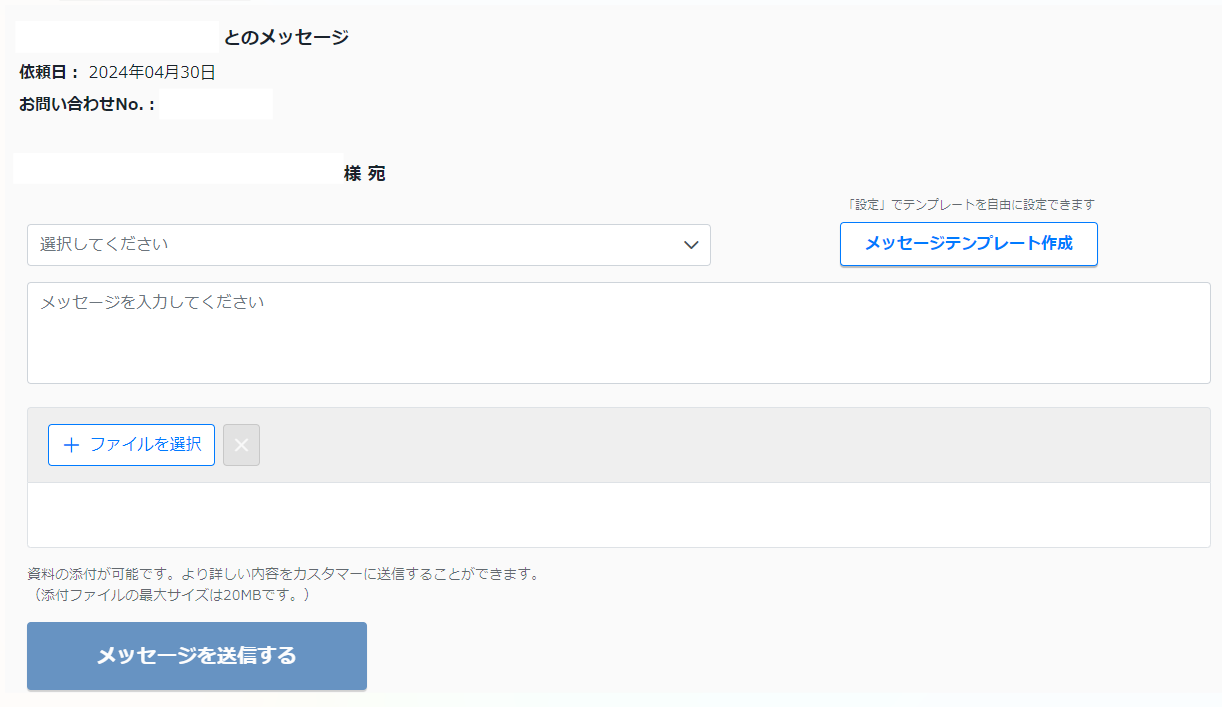Viewport: 1222px width, 707px height.
Task: Click the X icon to remove file
Action: point(241,445)
